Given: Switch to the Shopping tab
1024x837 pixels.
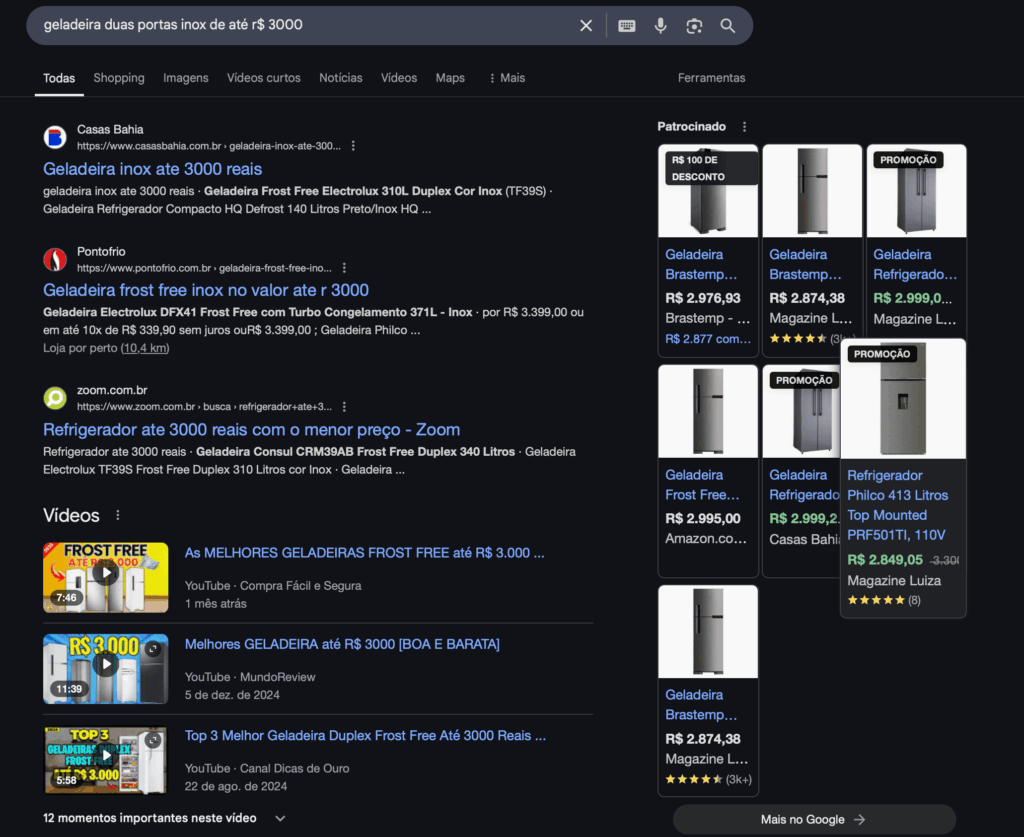Looking at the screenshot, I should (119, 78).
